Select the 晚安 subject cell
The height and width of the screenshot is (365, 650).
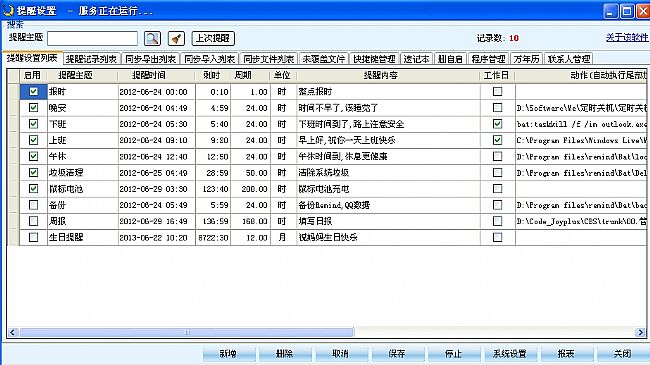[83, 108]
